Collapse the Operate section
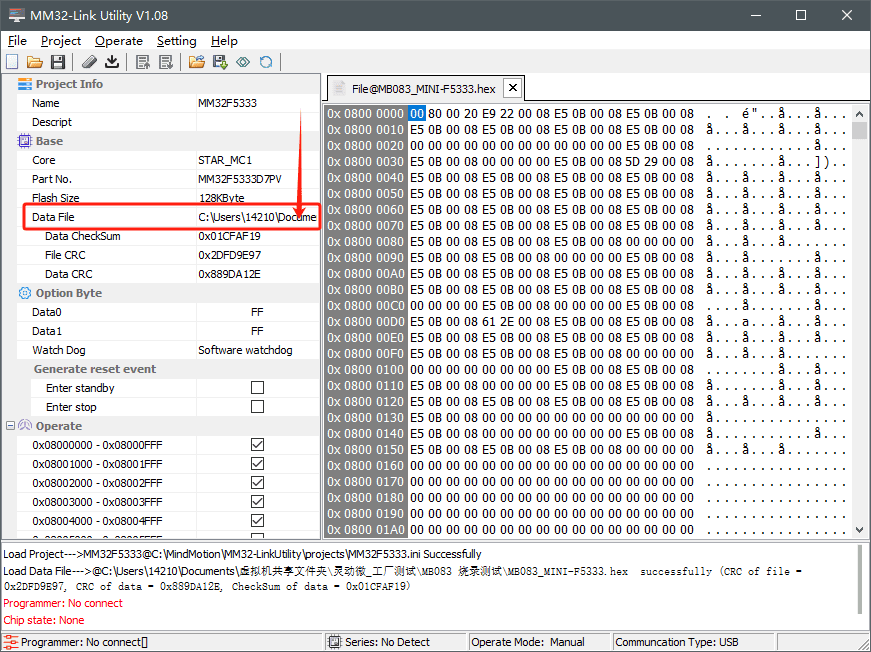Screen dimensions: 871x652 11,426
